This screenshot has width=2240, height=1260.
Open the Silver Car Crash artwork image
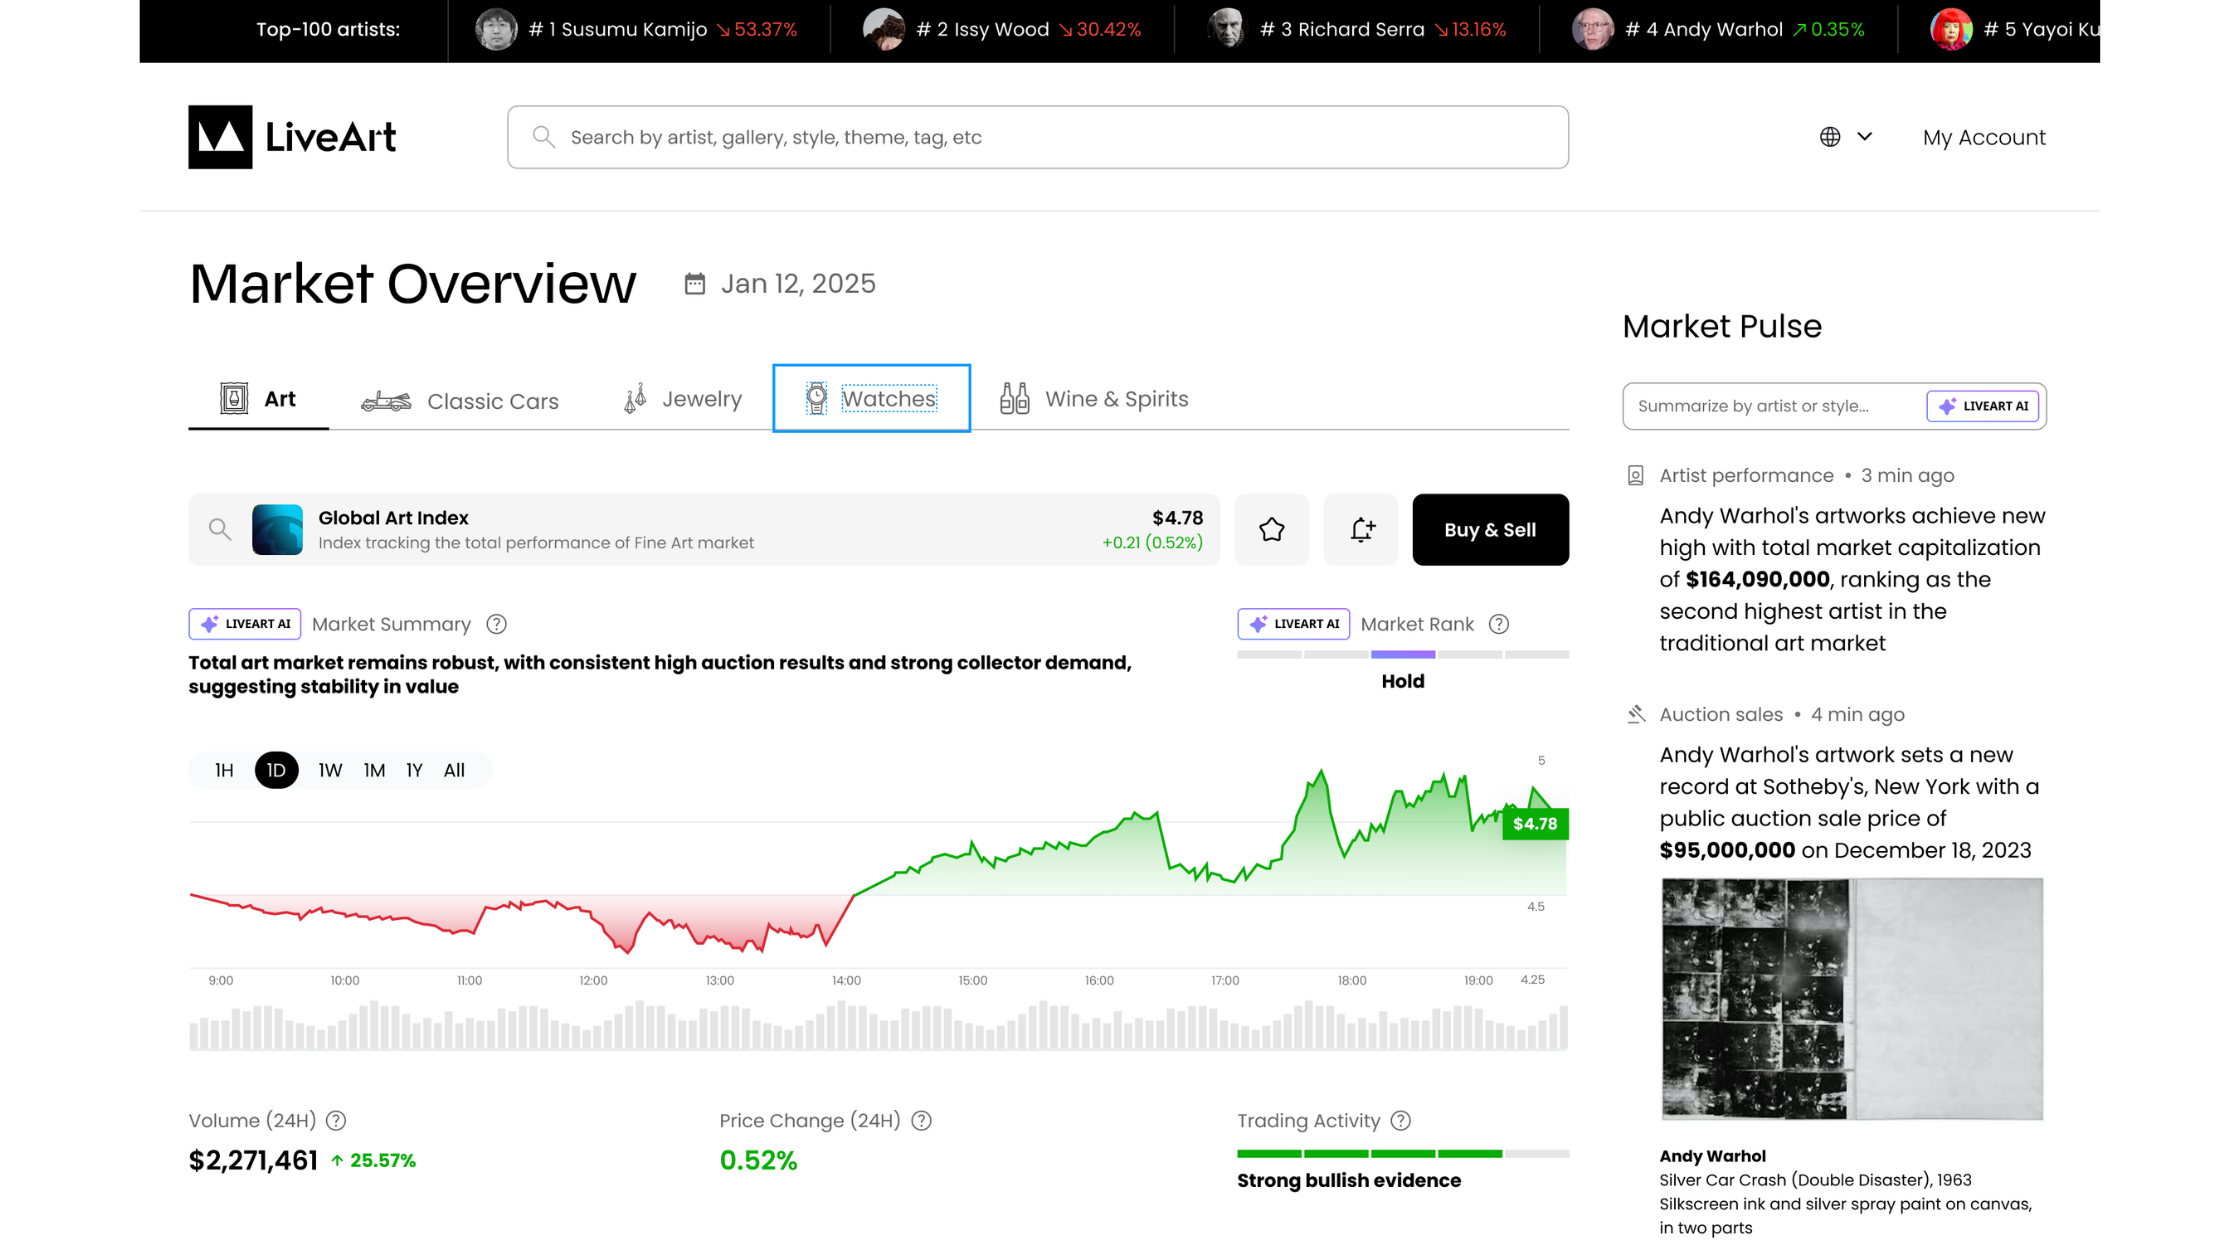pos(1852,999)
